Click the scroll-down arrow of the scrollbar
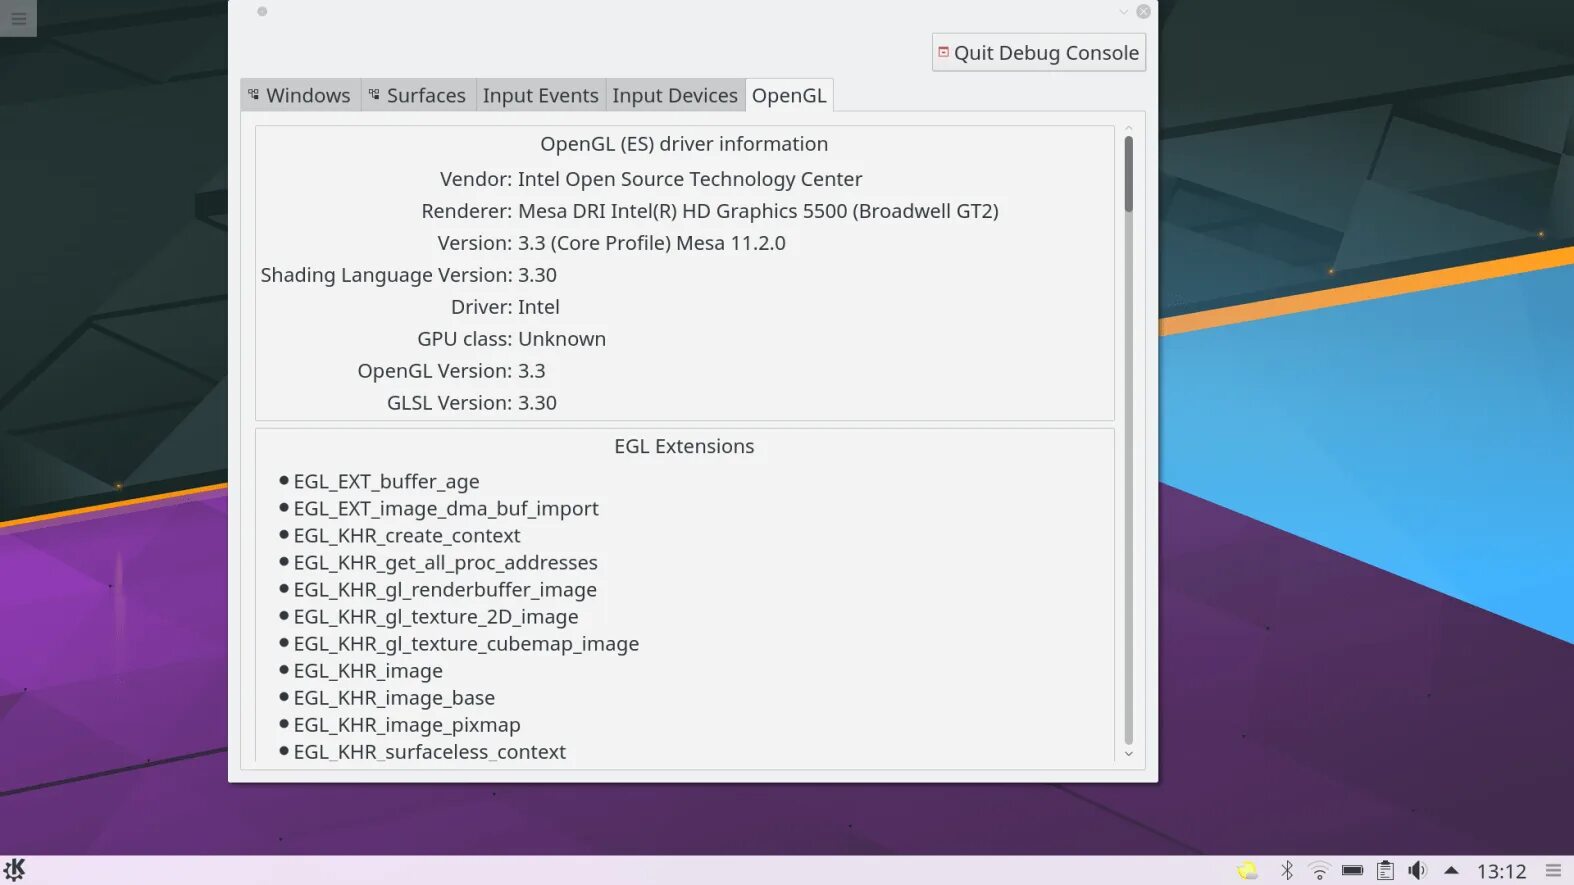The height and width of the screenshot is (885, 1574). (1128, 754)
